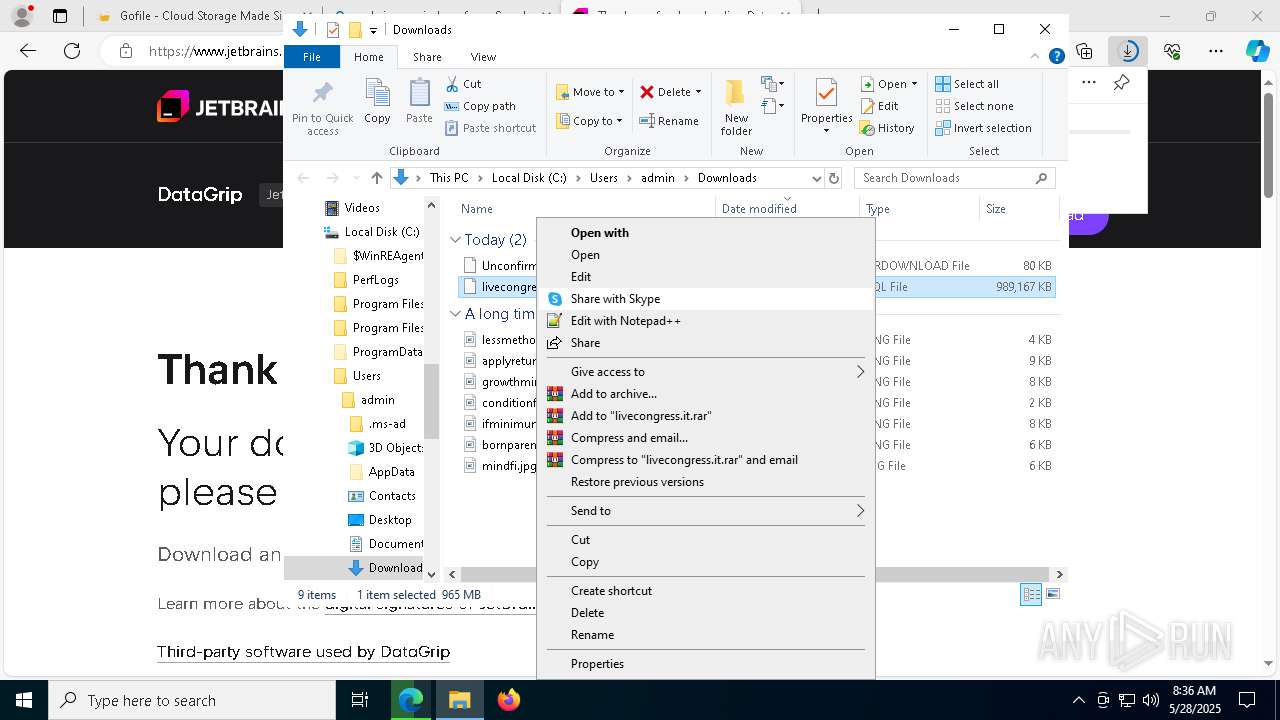Select 3D Objects in navigation tree
Image resolution: width=1280 pixels, height=720 pixels.
385,448
